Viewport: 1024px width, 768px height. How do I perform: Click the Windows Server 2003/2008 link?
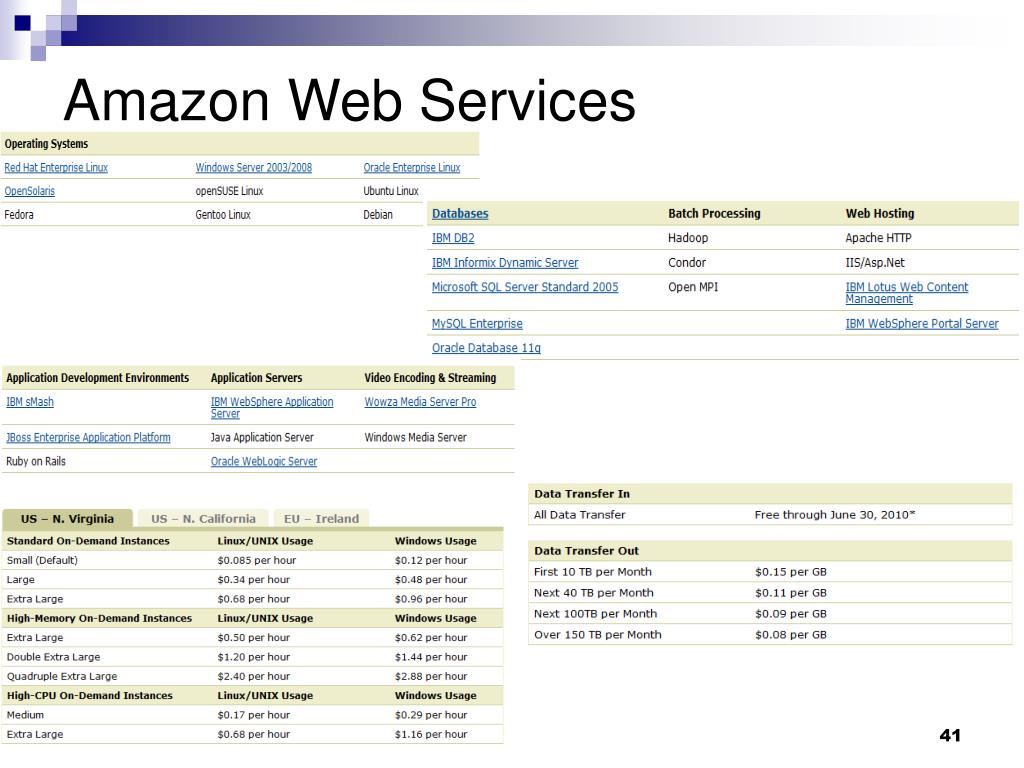pos(253,168)
